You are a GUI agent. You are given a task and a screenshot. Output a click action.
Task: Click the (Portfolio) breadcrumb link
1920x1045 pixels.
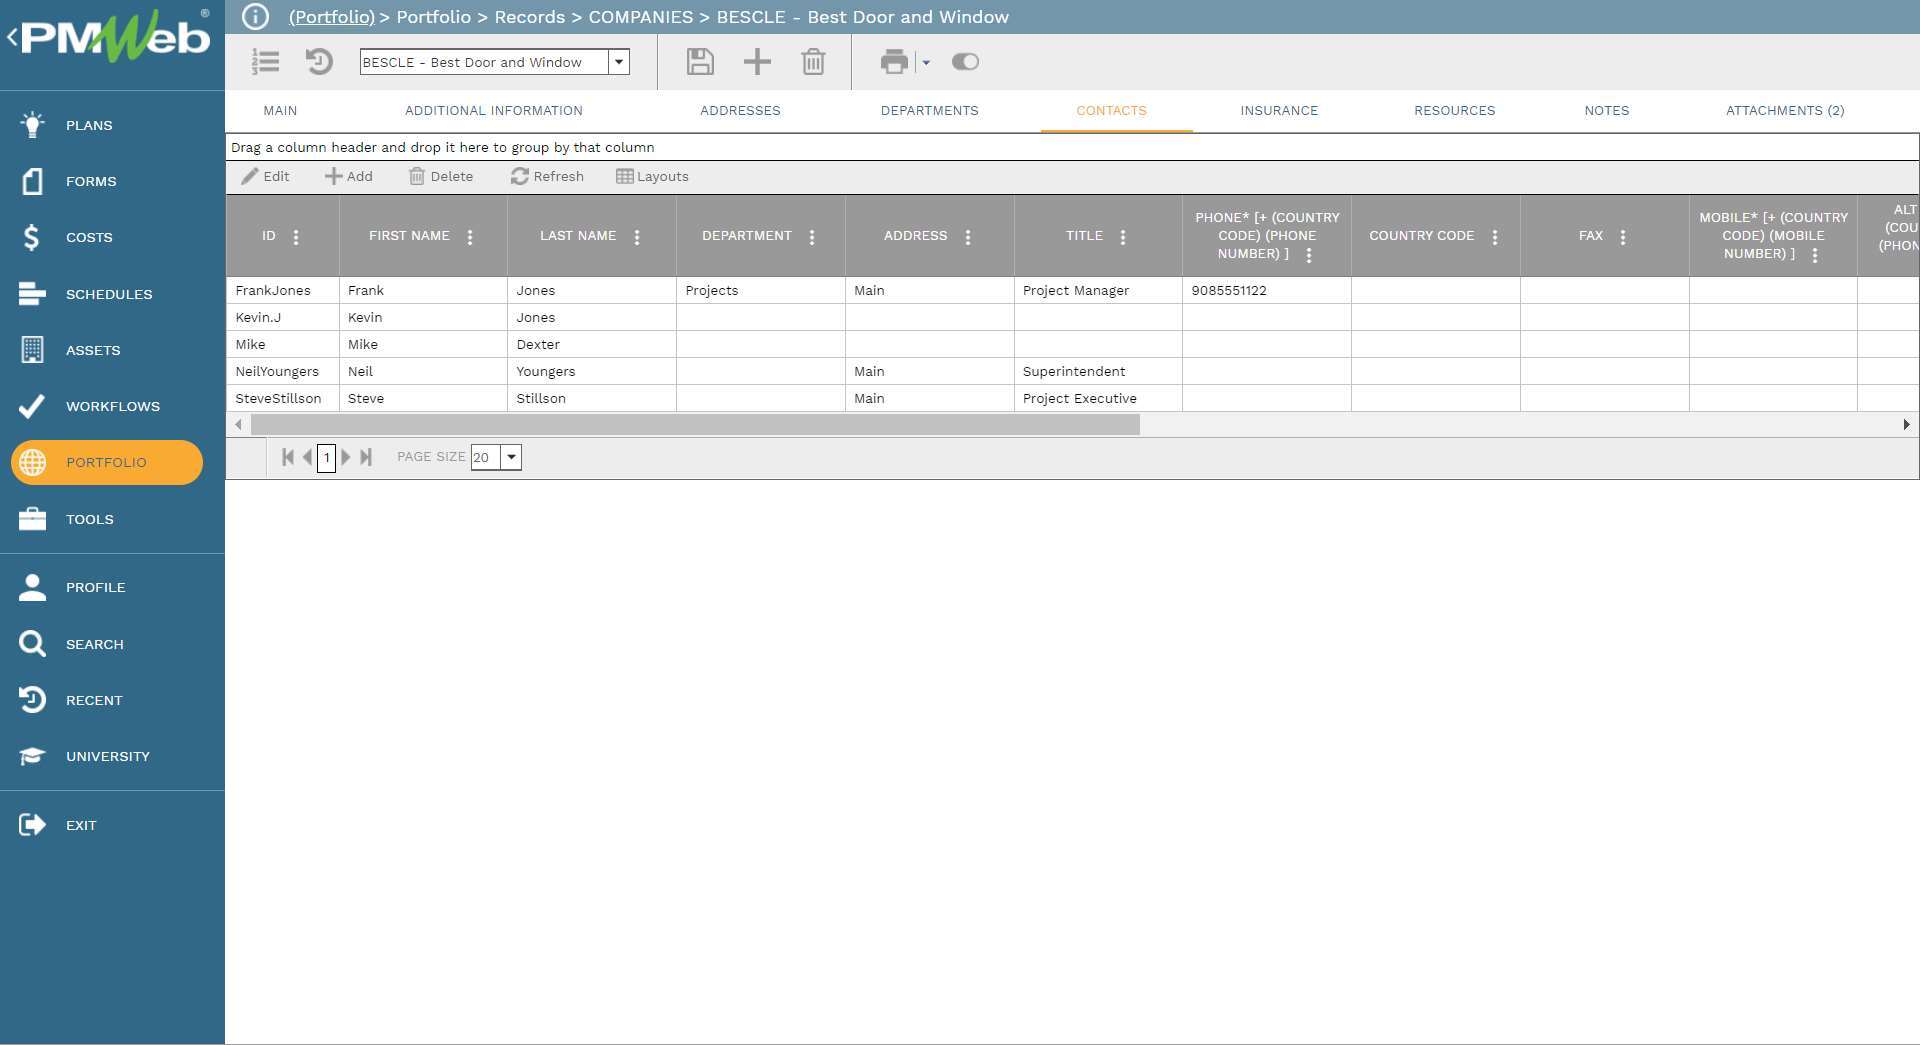pos(332,17)
